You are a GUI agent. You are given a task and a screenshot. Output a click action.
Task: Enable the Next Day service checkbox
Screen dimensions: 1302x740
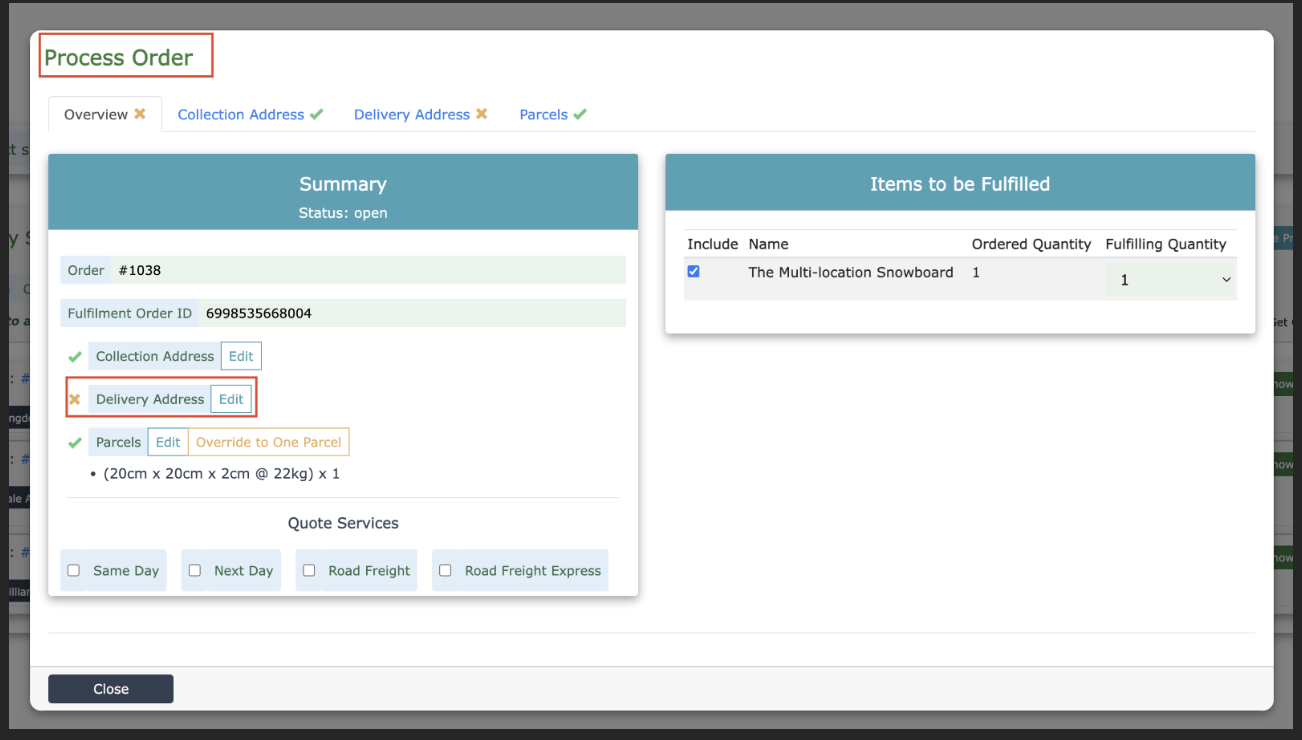click(x=195, y=570)
